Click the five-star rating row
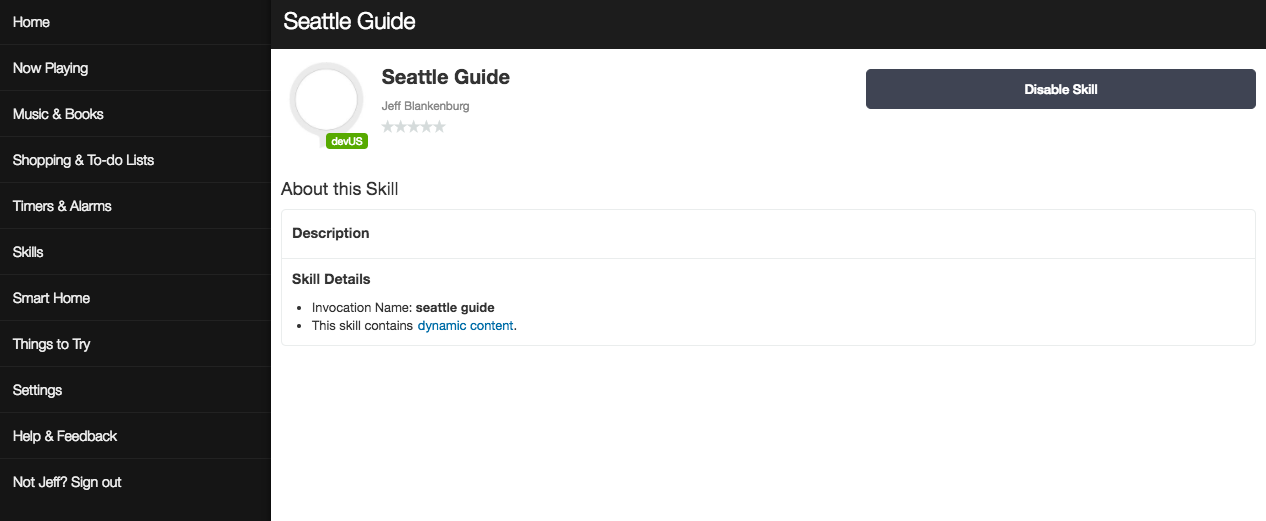The image size is (1266, 521). click(413, 127)
